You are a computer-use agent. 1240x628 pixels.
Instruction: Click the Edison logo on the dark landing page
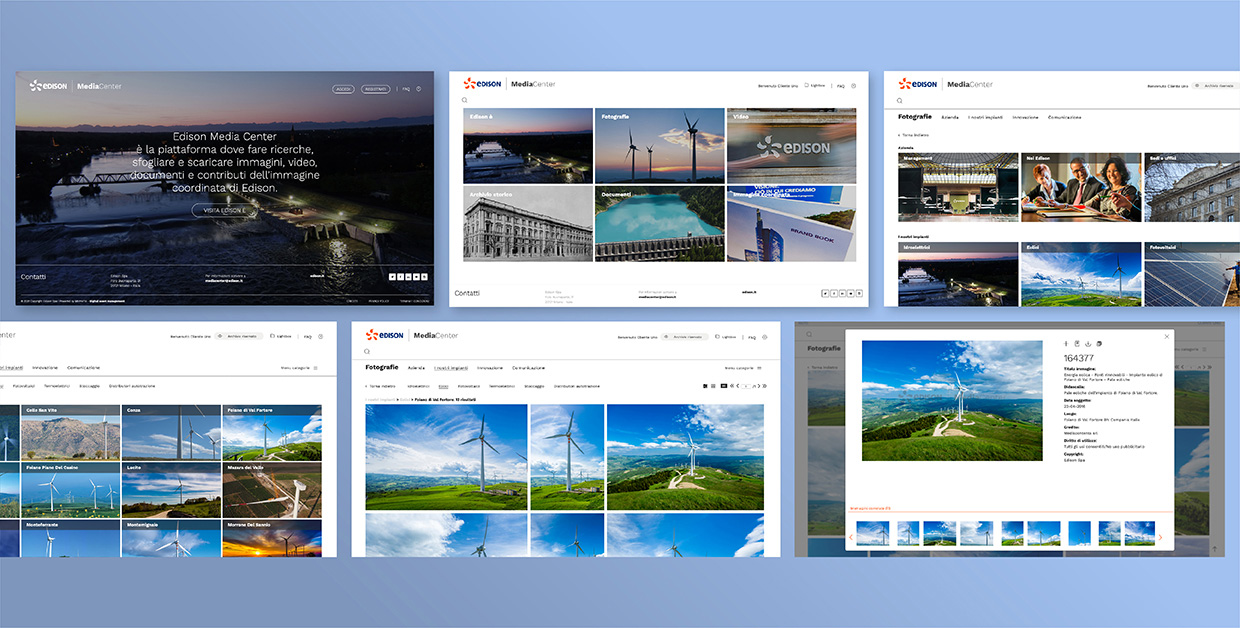(49, 86)
